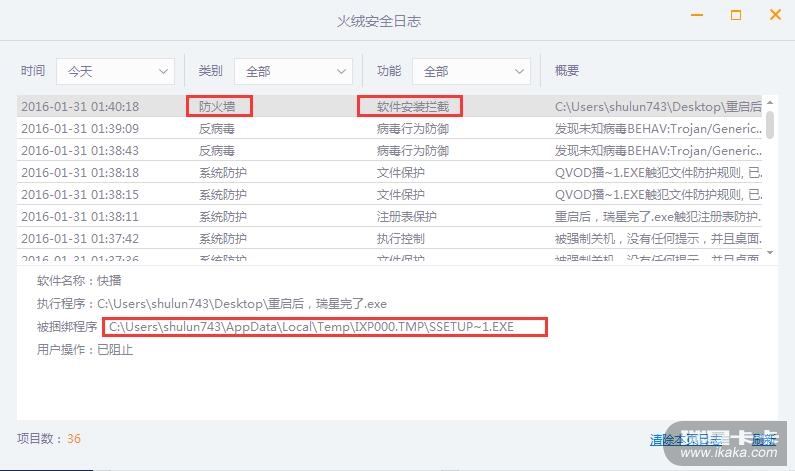Click the scroll-down arrow of the log list
The height and width of the screenshot is (471, 795).
[x=770, y=252]
